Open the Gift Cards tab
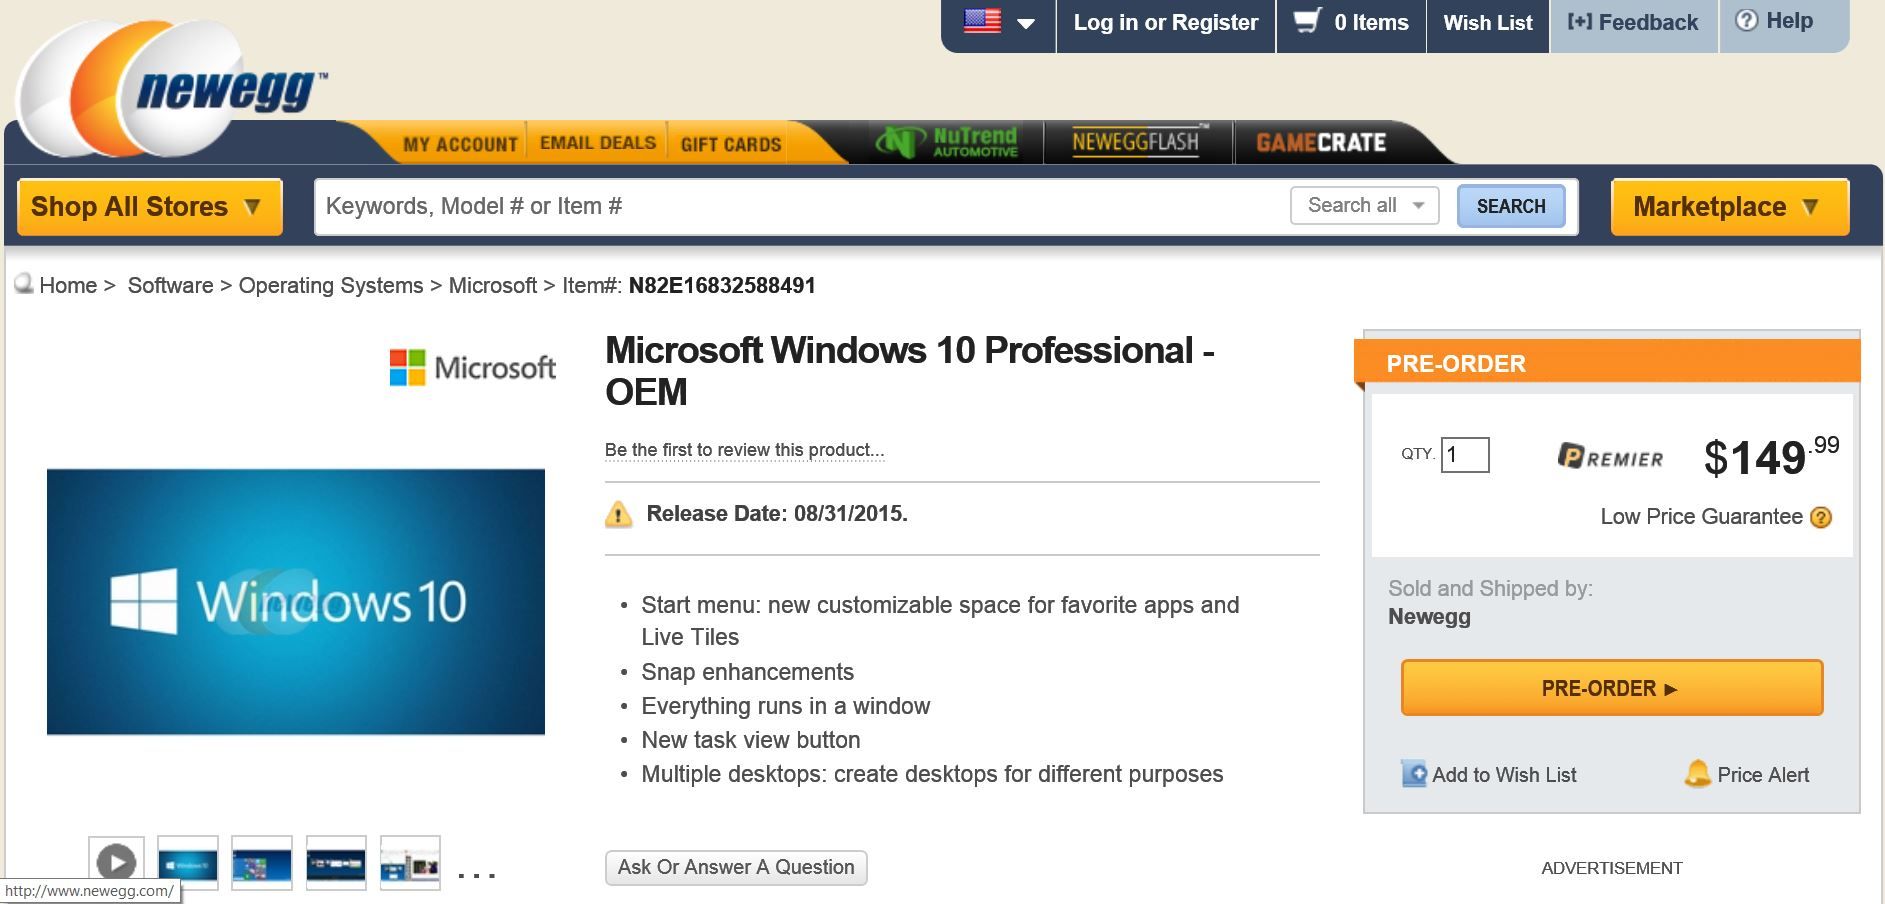This screenshot has width=1885, height=904. tap(731, 144)
